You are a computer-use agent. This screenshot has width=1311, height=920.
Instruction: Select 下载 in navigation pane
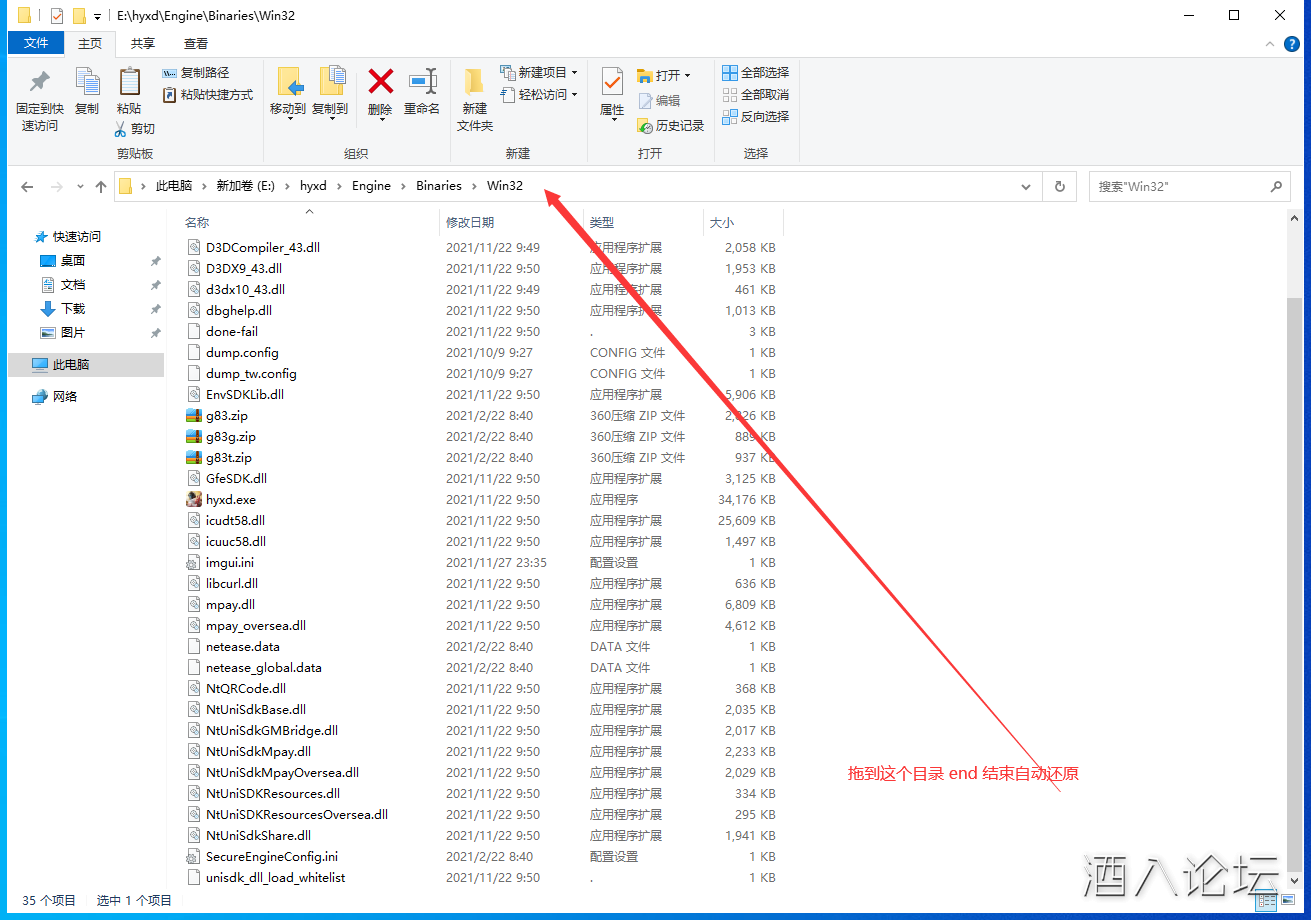(x=73, y=309)
